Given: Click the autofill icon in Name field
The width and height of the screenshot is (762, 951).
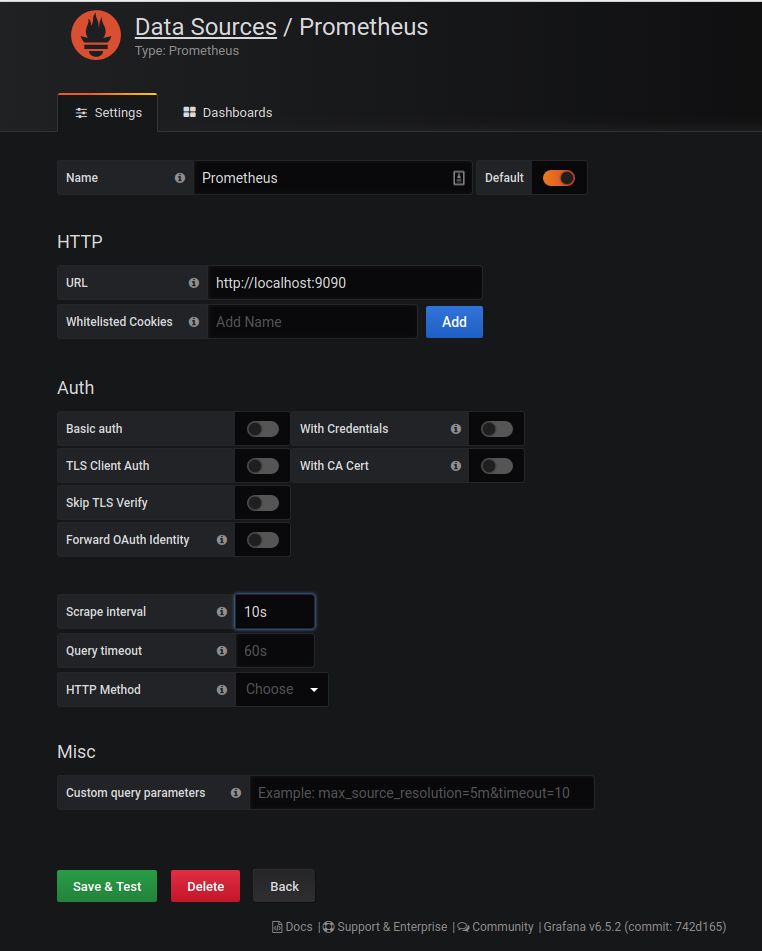Looking at the screenshot, I should click(459, 178).
